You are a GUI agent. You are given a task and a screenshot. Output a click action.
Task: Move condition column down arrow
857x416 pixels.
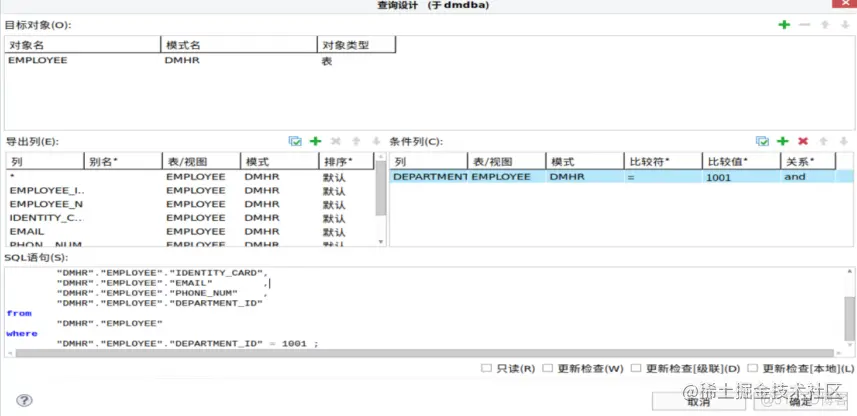(844, 141)
